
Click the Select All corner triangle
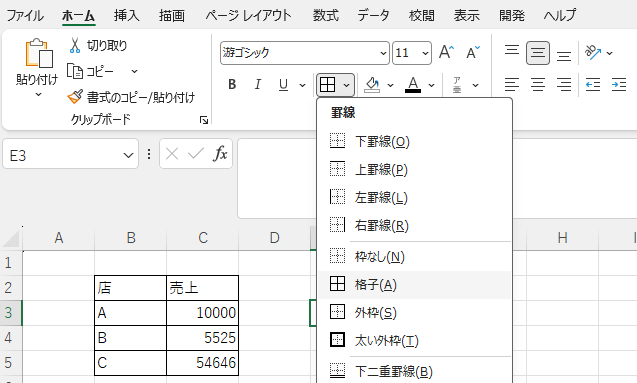coord(11,238)
